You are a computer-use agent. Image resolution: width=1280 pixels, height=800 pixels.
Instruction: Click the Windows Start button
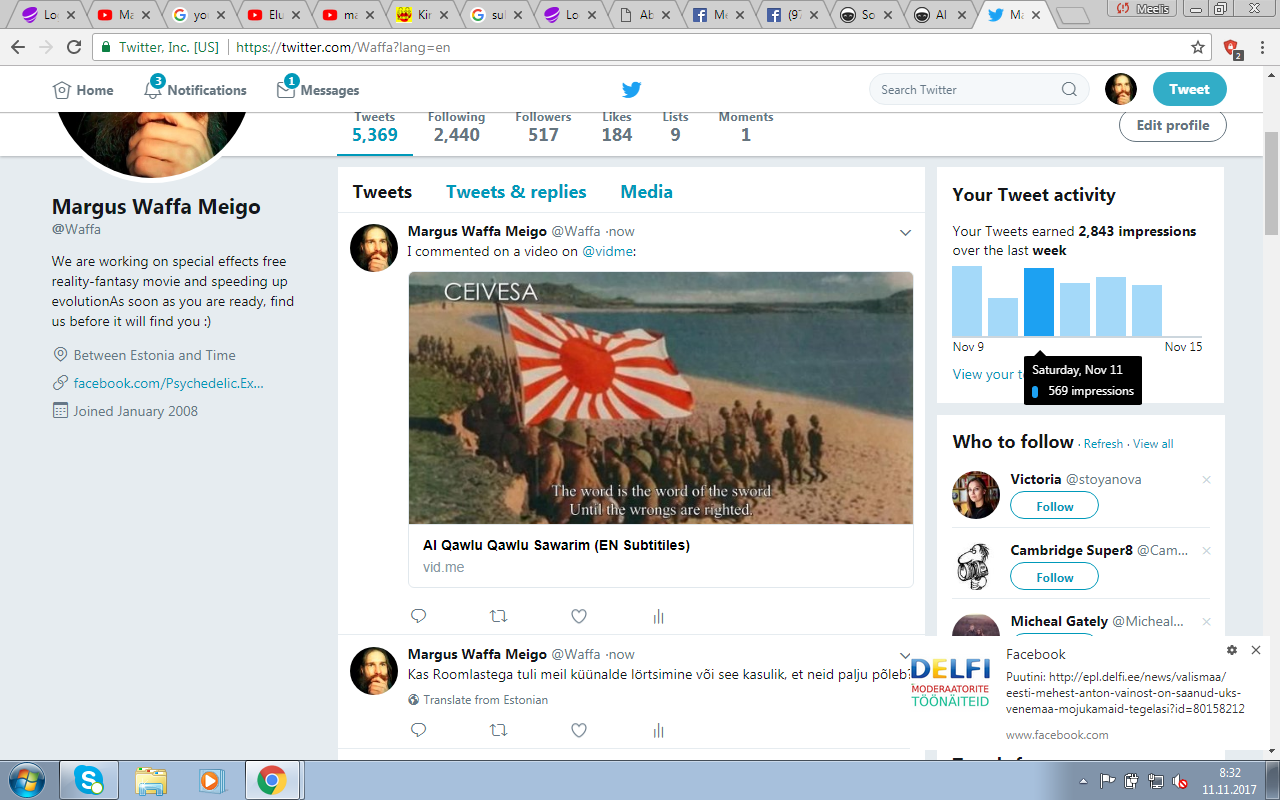pos(26,779)
